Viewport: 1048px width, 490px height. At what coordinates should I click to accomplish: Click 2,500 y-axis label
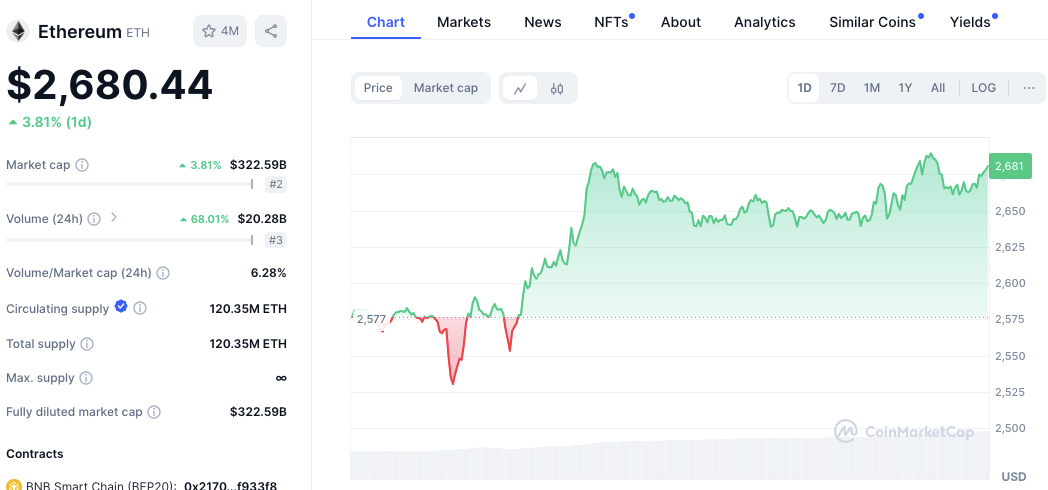[x=1010, y=428]
